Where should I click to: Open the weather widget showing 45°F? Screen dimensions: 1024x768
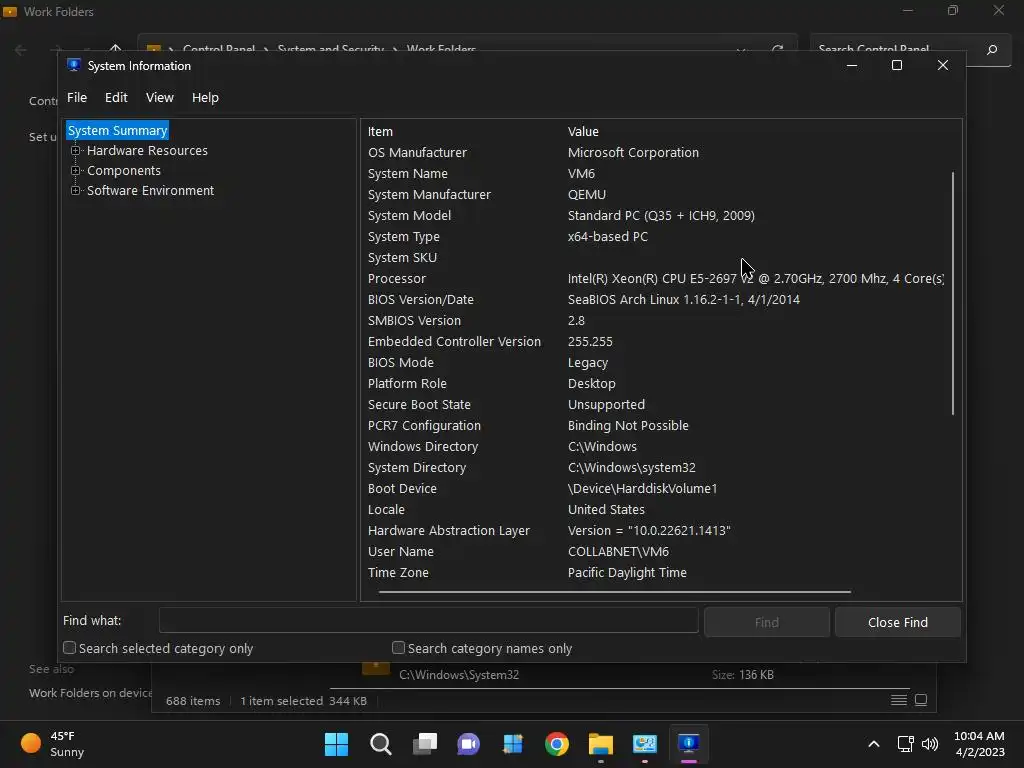54,744
